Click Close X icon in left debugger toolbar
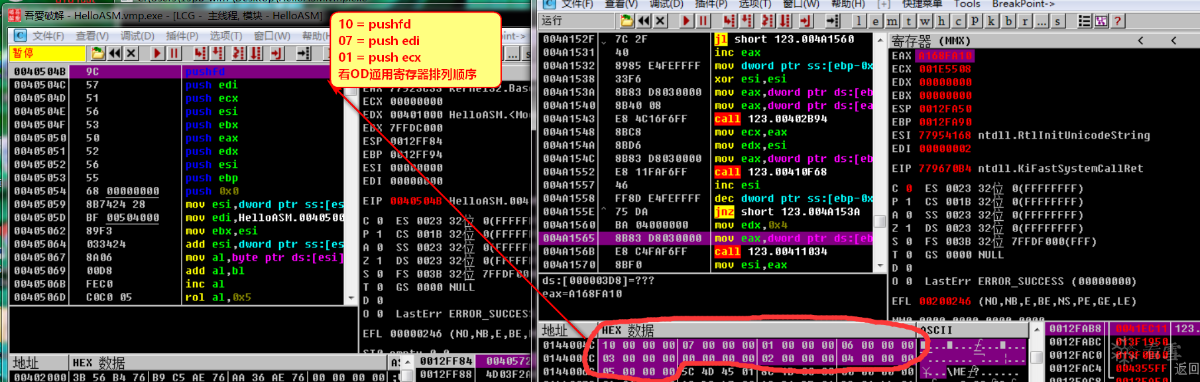Viewport: 1200px width, 382px height. click(131, 53)
